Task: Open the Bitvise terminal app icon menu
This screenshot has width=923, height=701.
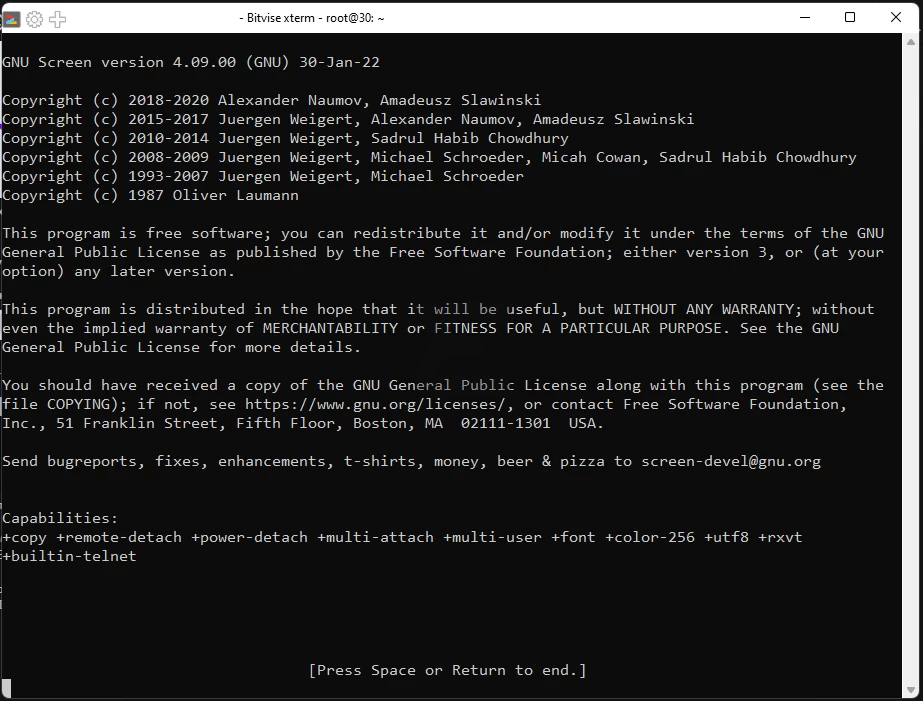Action: pos(11,19)
